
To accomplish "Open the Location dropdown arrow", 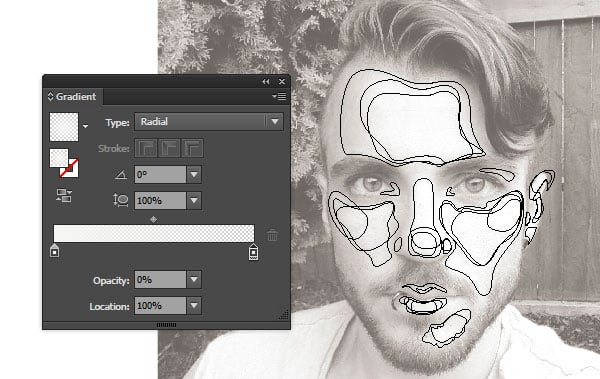I will 194,305.
